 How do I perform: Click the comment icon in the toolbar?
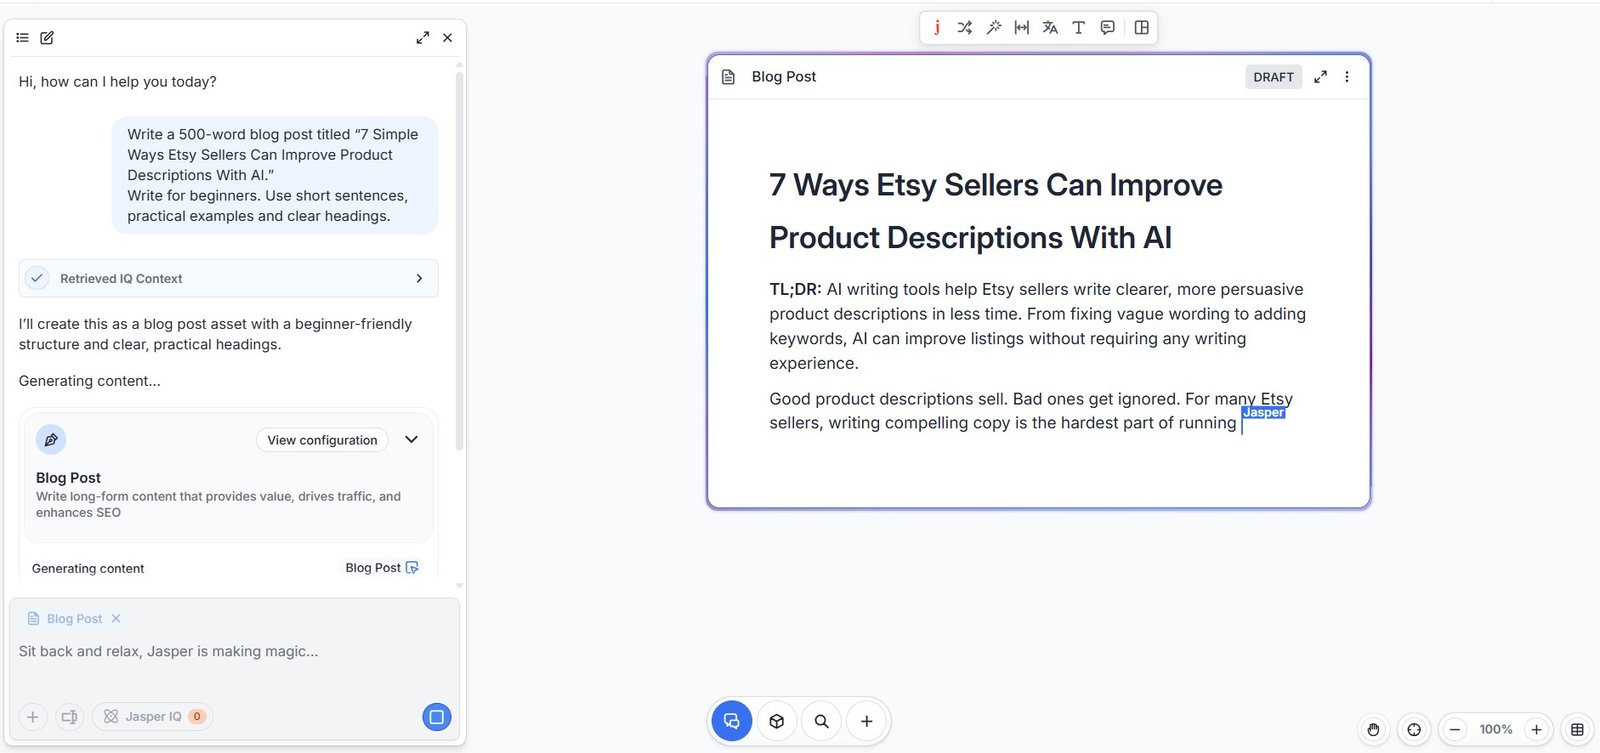pyautogui.click(x=1107, y=28)
